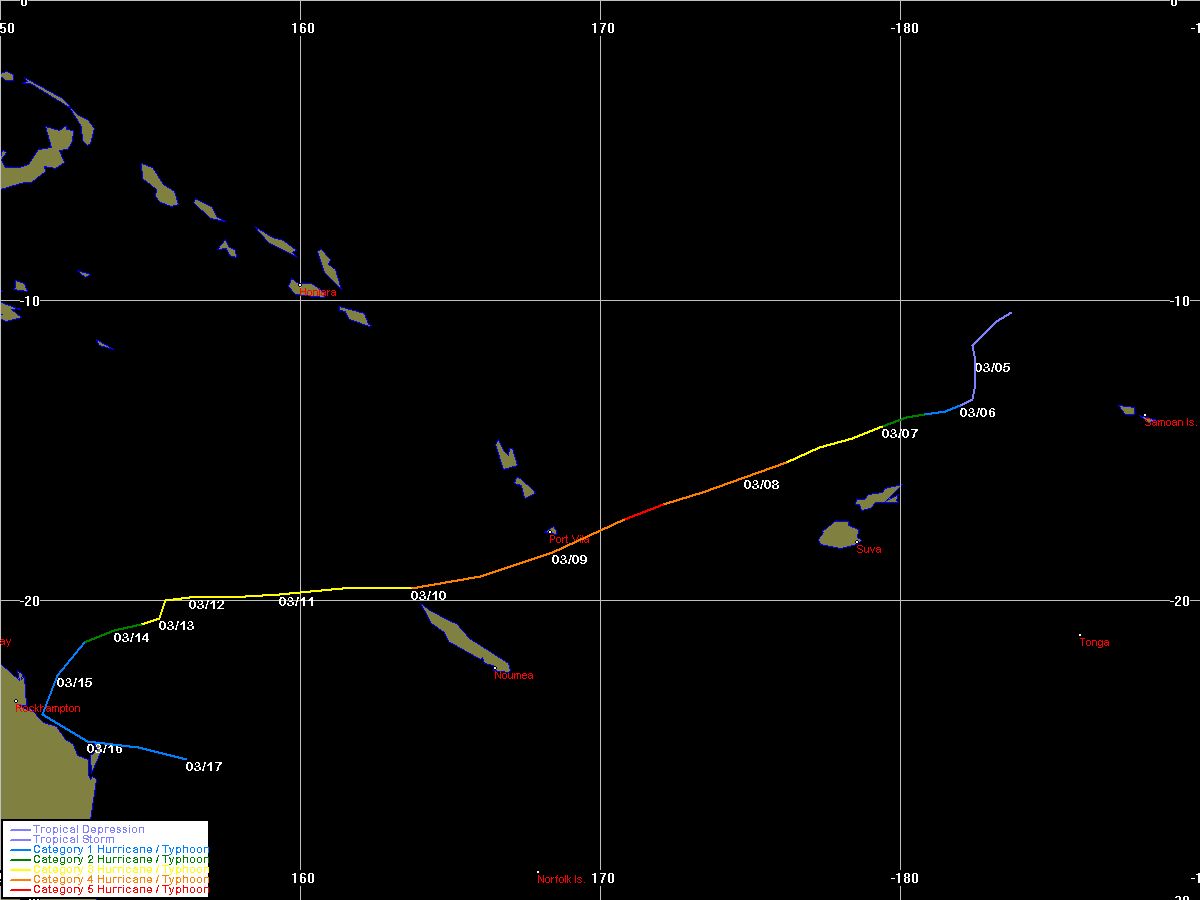Click the Tropical Depression legend entry
Image resolution: width=1200 pixels, height=900 pixels.
pos(88,830)
